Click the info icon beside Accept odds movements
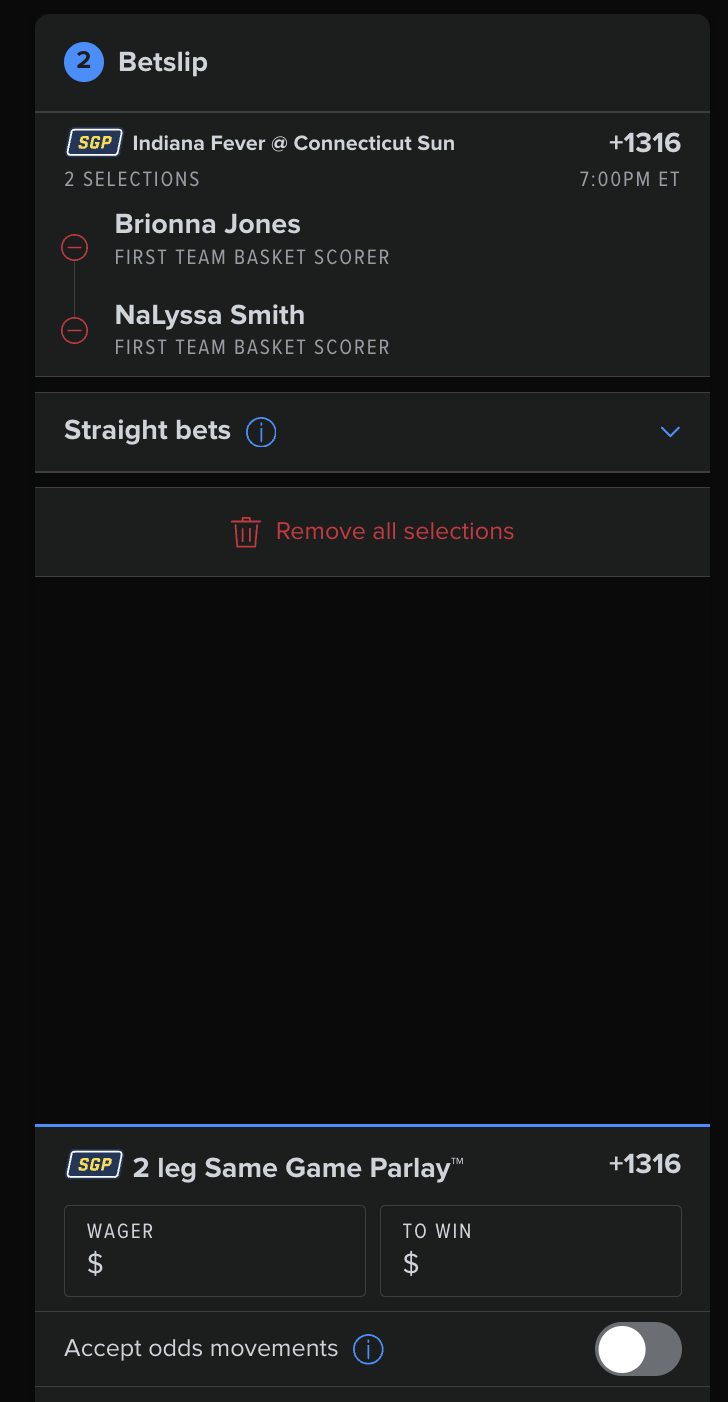The image size is (728, 1402). [x=368, y=1350]
